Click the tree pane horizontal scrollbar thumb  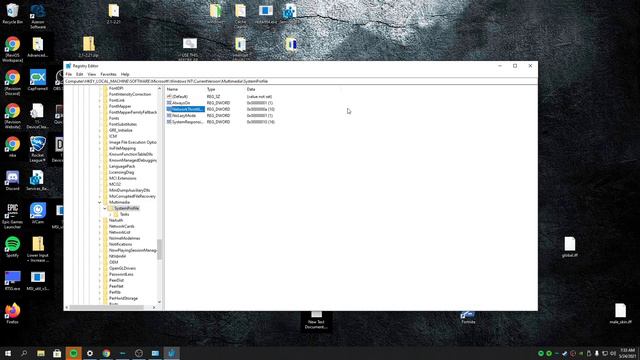tap(107, 307)
